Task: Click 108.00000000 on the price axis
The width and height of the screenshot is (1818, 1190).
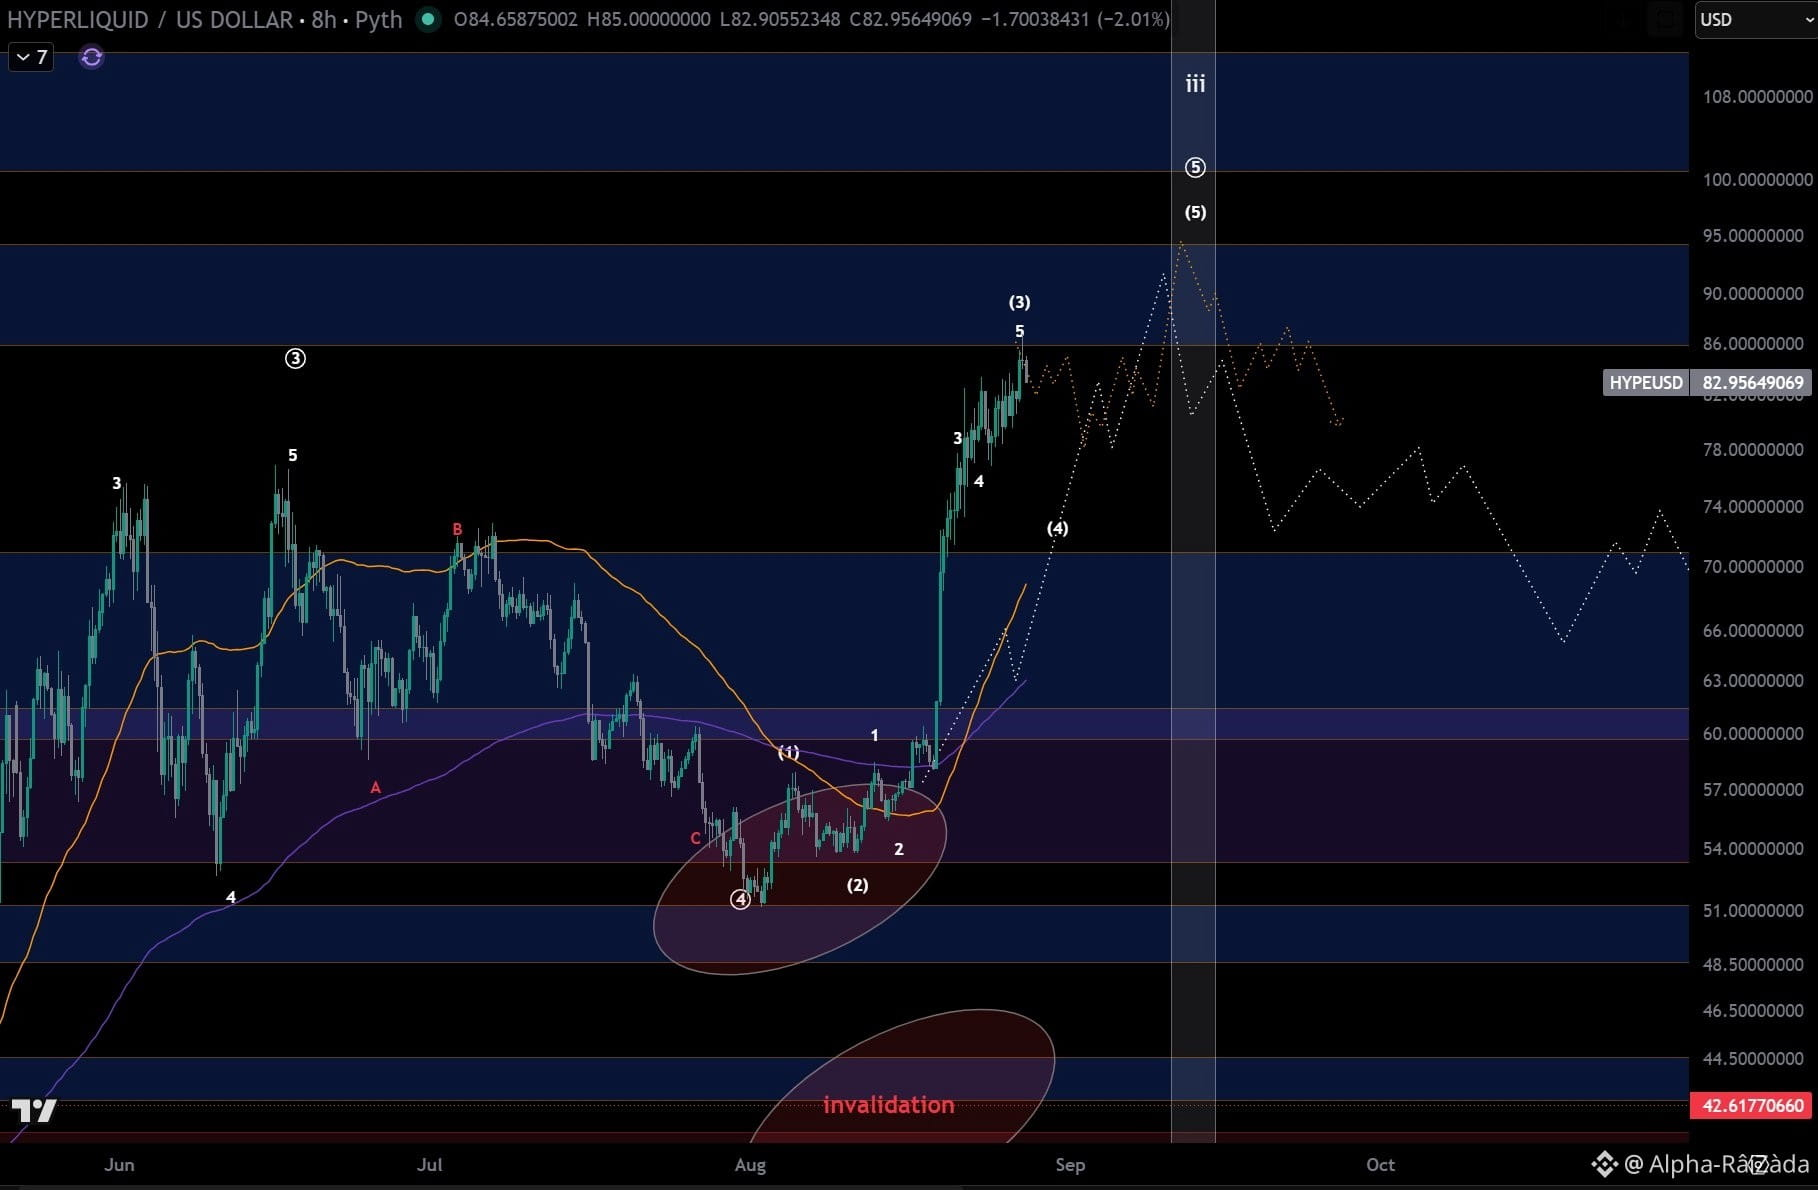Action: point(1757,97)
